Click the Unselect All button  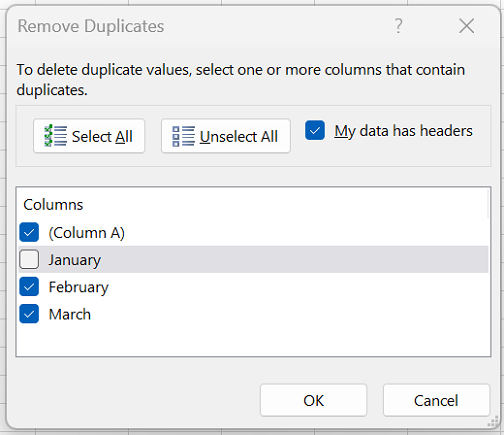[226, 136]
